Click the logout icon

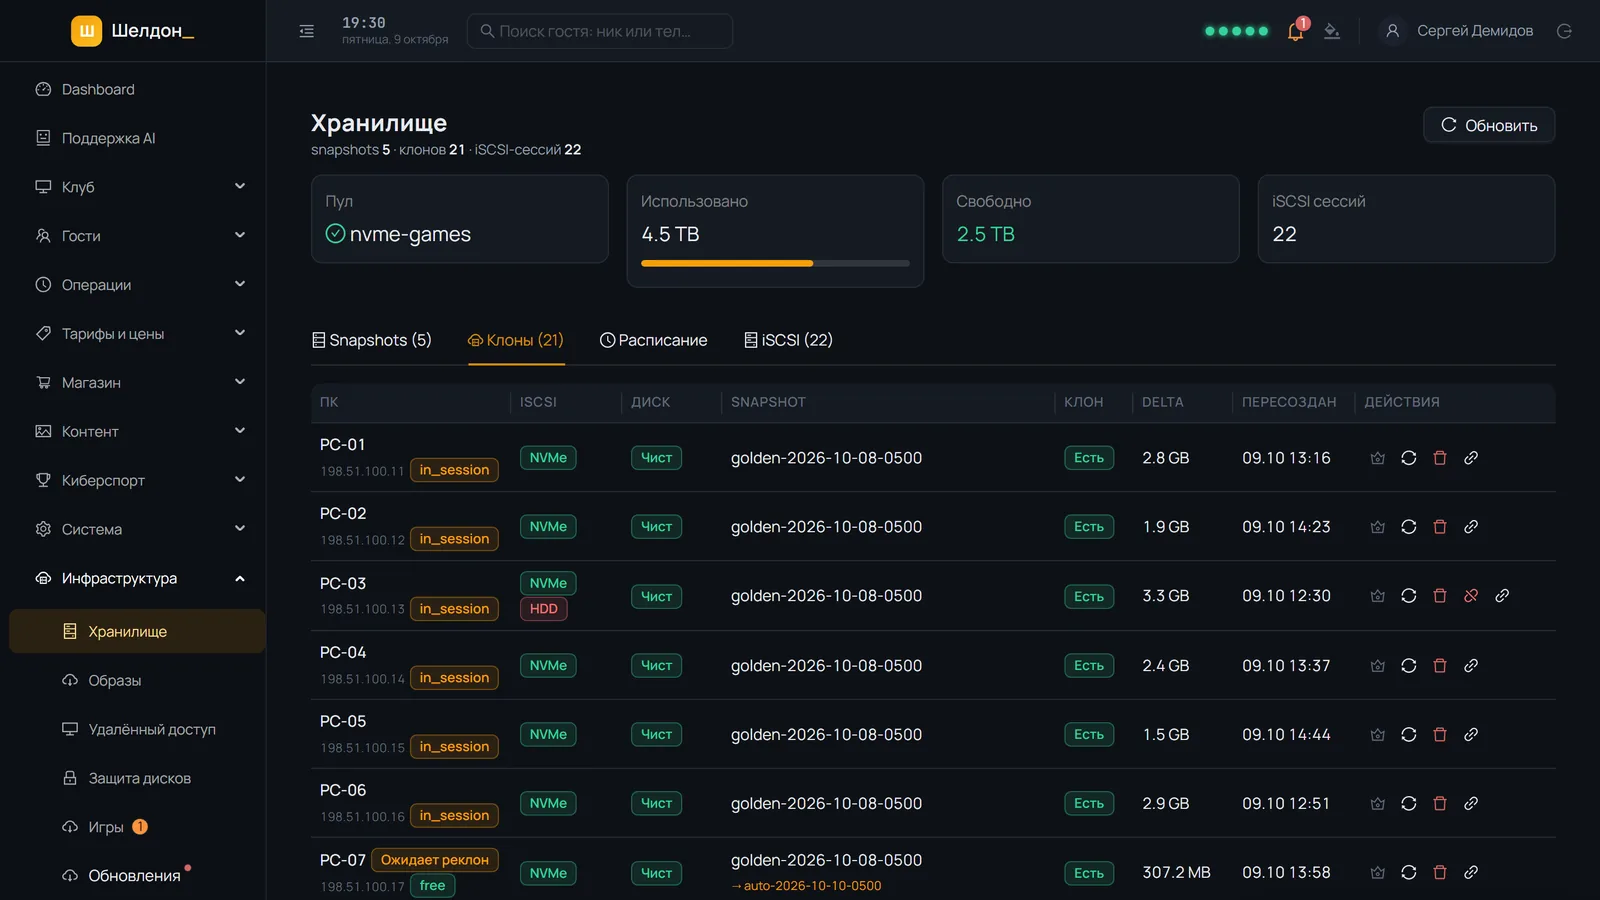[1565, 31]
